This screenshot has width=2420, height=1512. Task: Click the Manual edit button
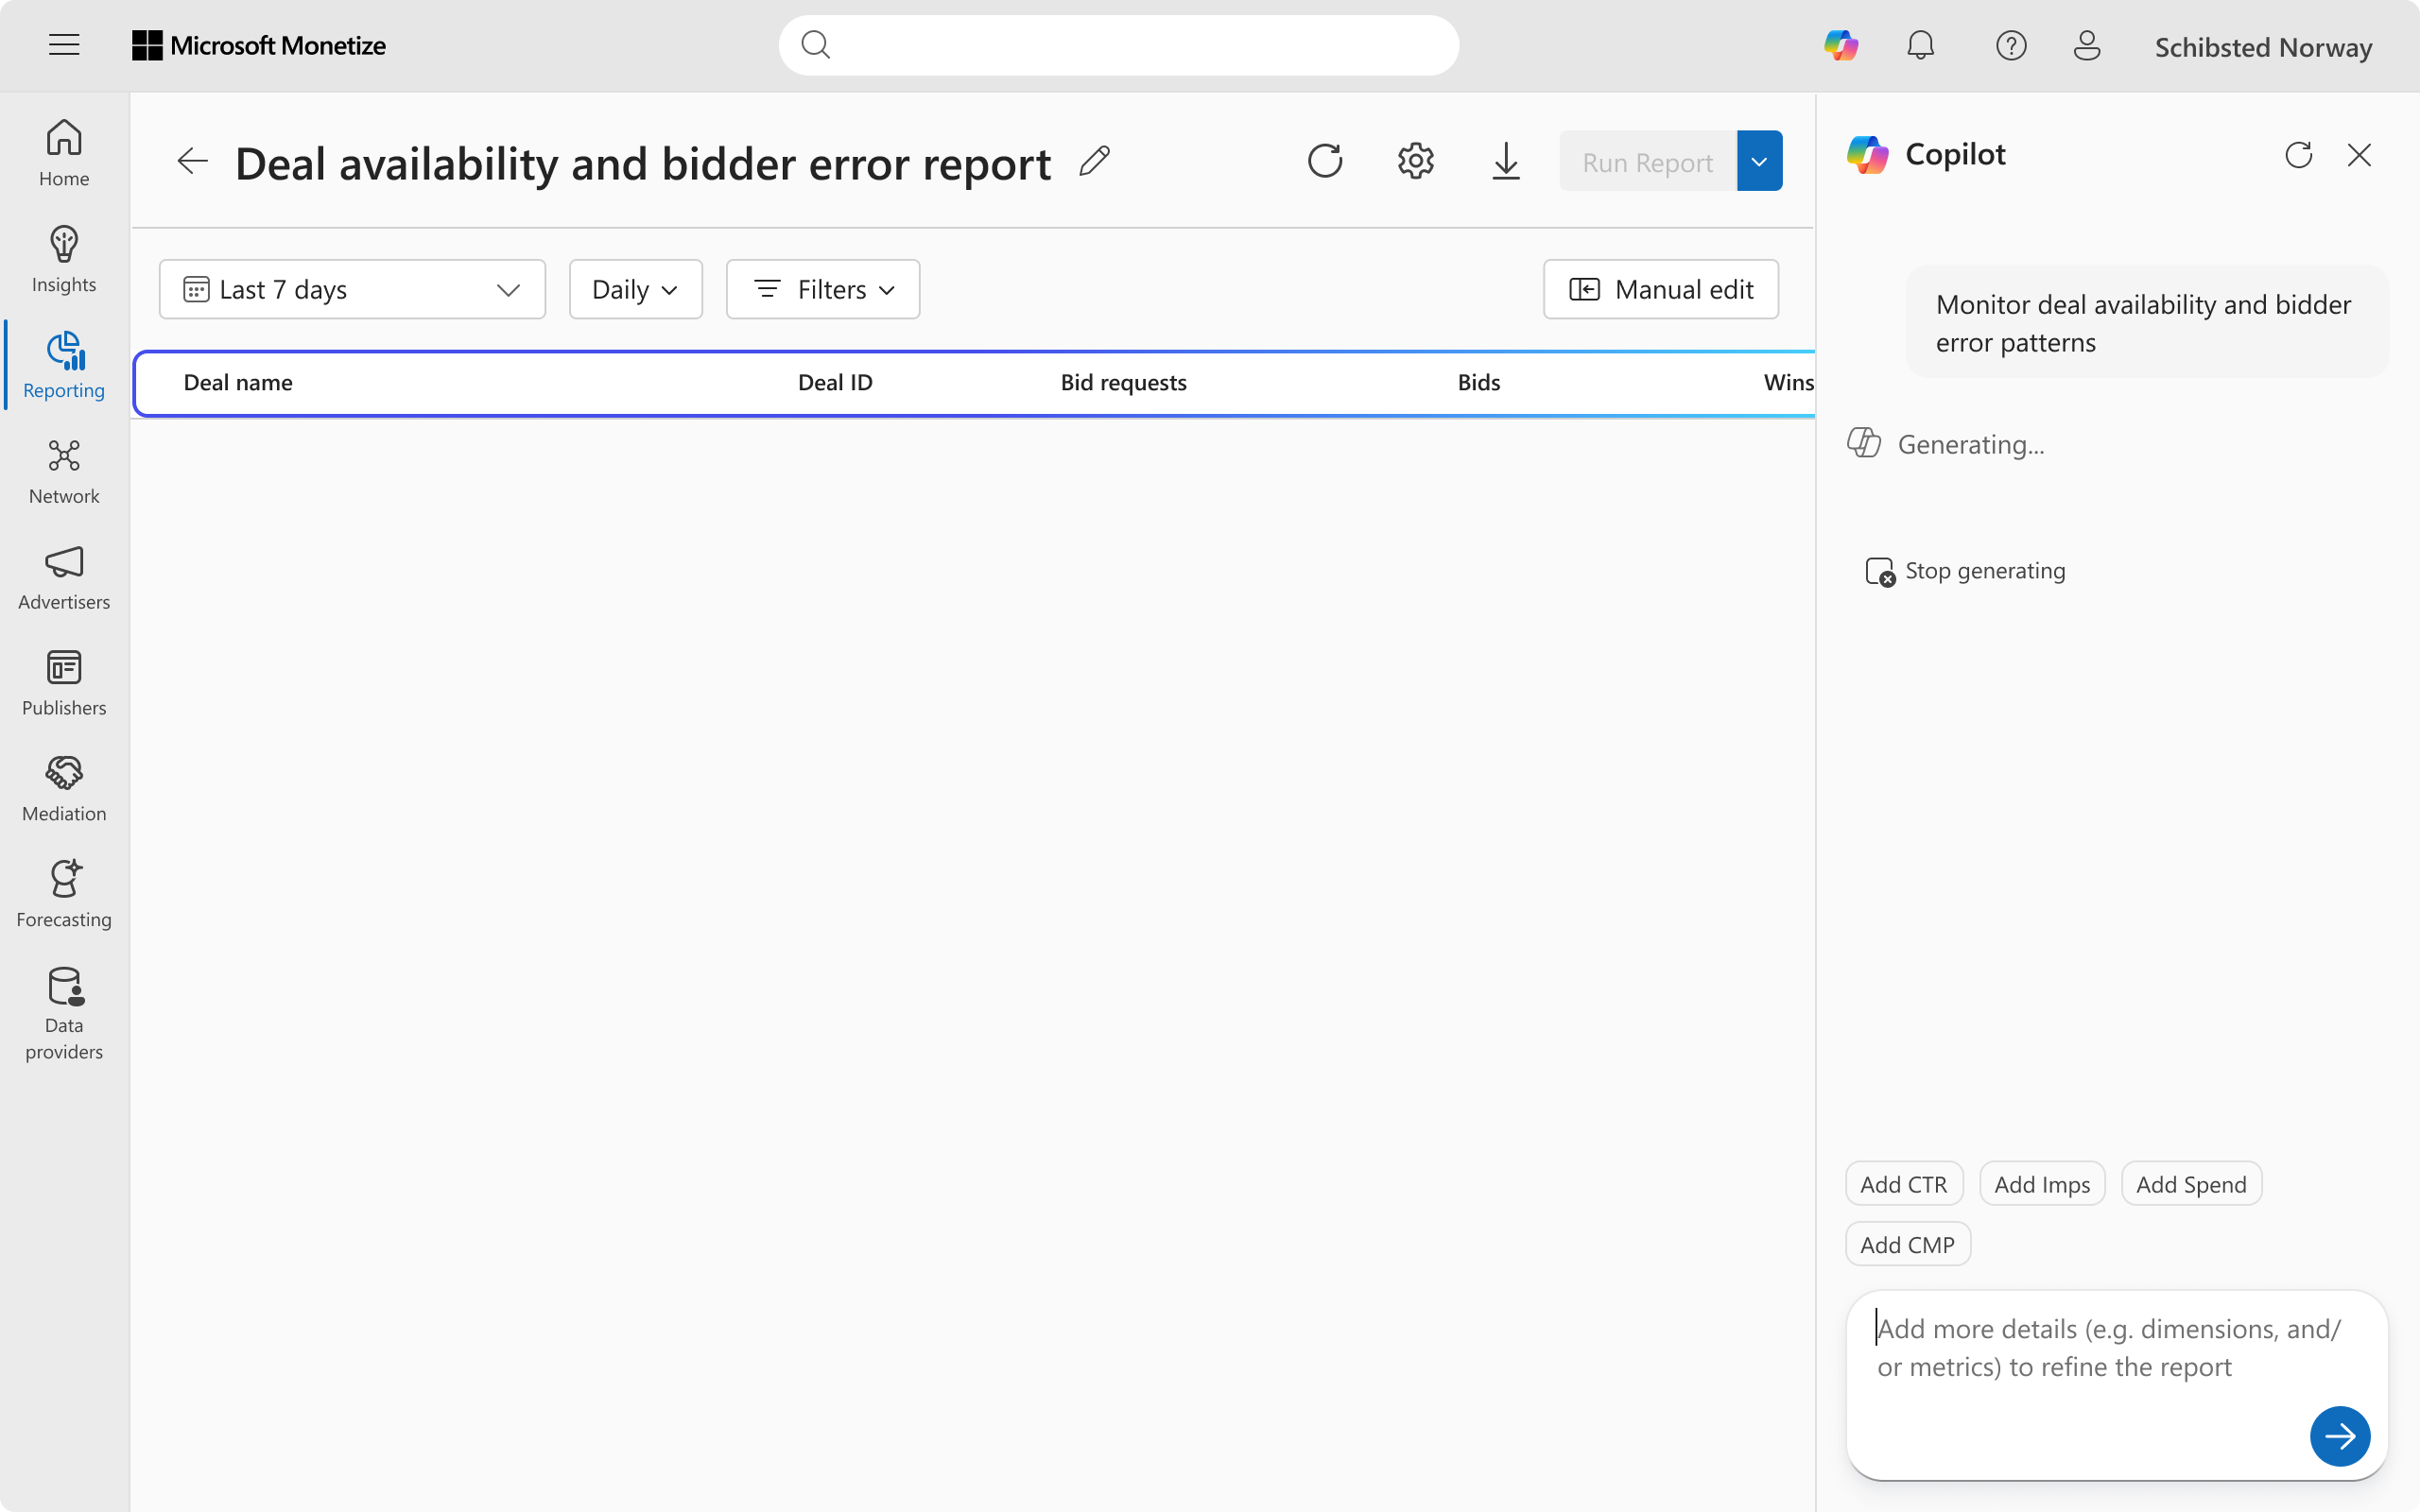pyautogui.click(x=1660, y=290)
